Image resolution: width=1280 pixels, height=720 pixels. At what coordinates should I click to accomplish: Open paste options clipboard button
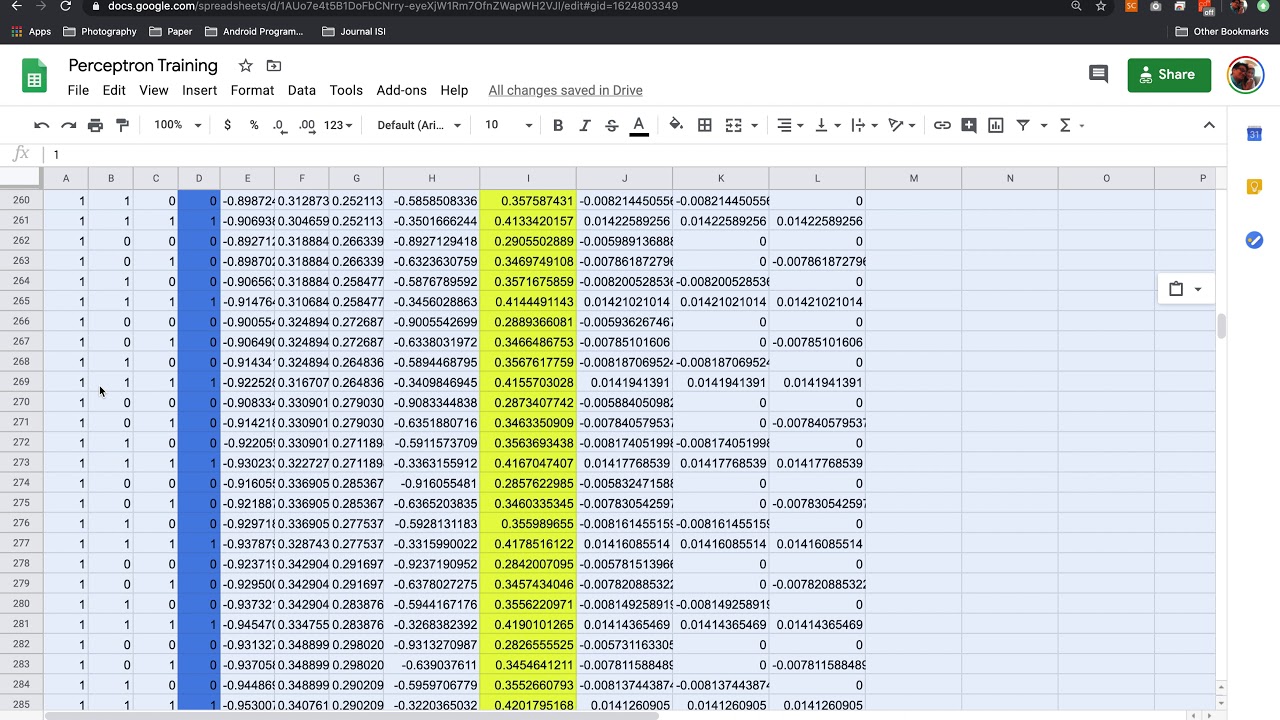pyautogui.click(x=1185, y=289)
